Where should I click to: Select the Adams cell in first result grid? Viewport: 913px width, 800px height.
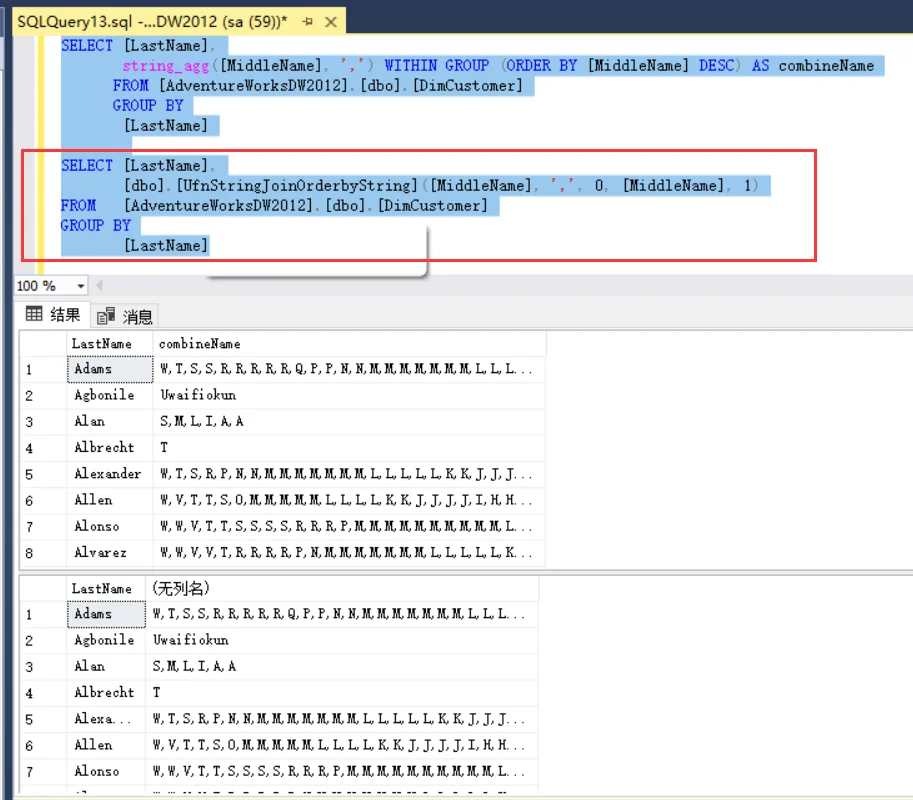point(109,369)
